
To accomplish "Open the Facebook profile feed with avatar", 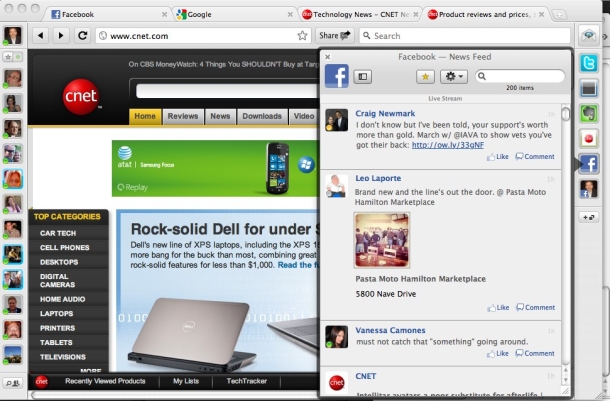I will pos(589,189).
